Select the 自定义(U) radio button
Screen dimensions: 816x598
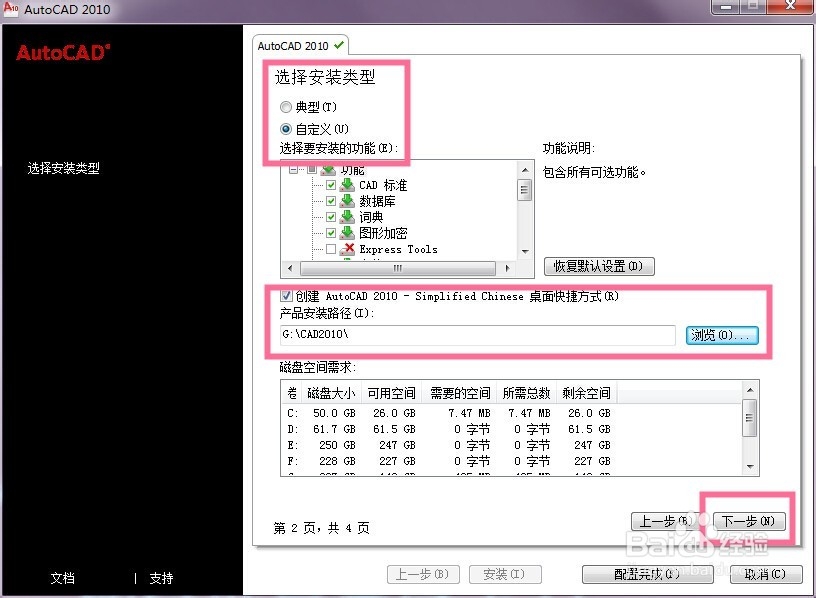[x=286, y=129]
